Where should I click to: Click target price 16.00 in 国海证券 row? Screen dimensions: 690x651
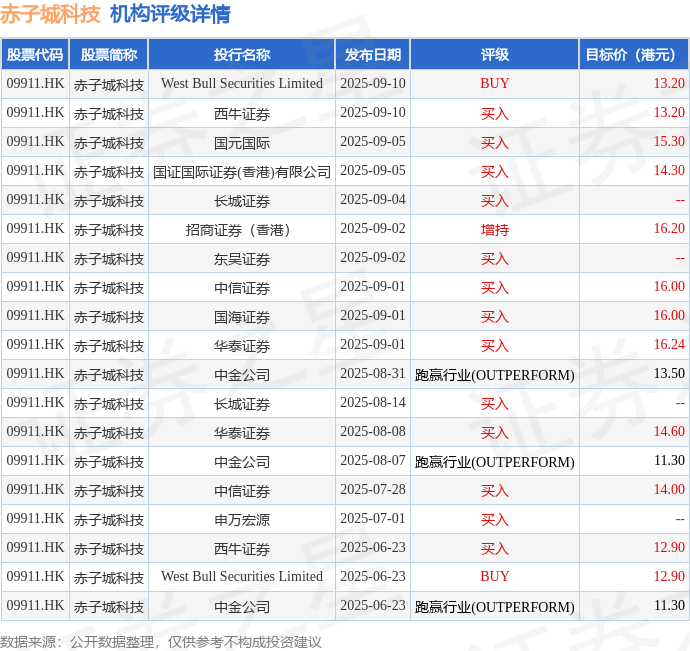pos(669,315)
